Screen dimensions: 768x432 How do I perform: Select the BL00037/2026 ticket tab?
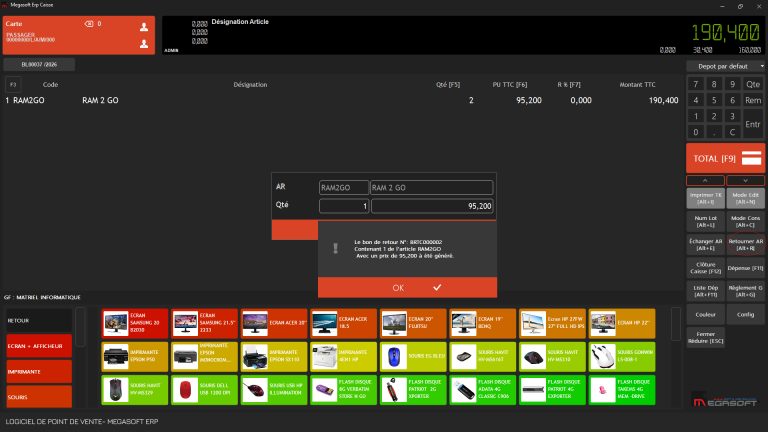point(39,64)
